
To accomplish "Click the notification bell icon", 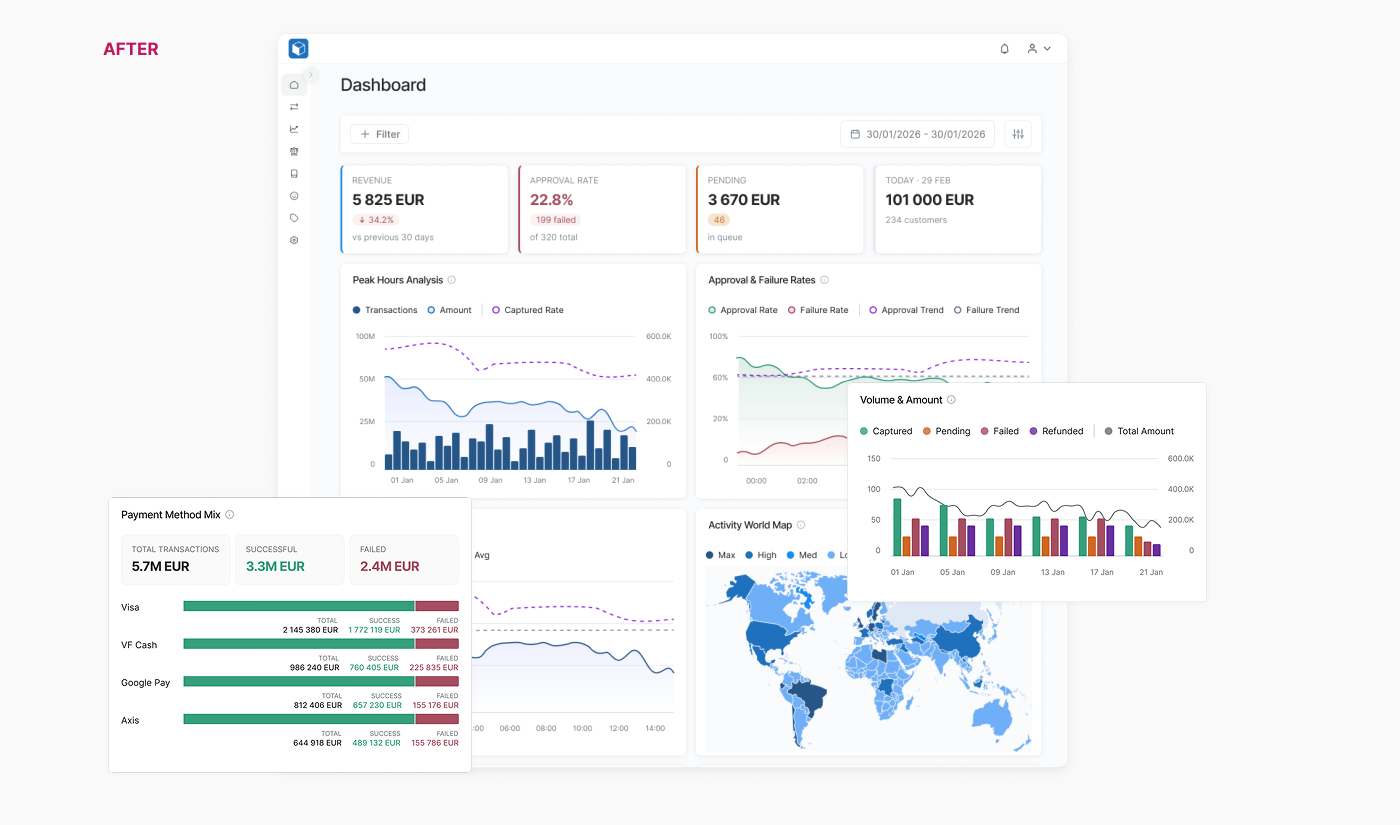I will click(x=1005, y=48).
